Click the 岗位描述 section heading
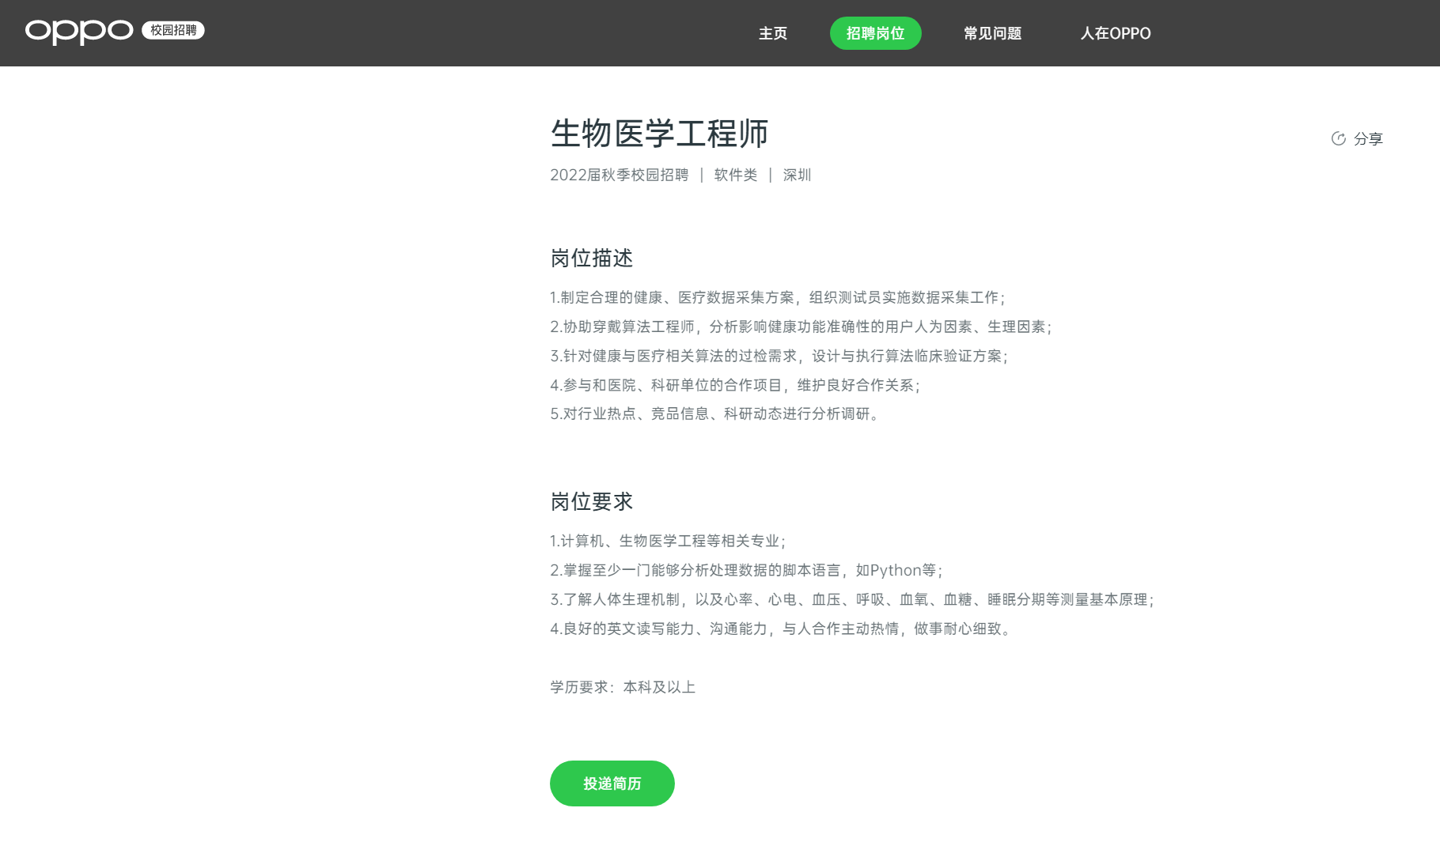 coord(591,258)
